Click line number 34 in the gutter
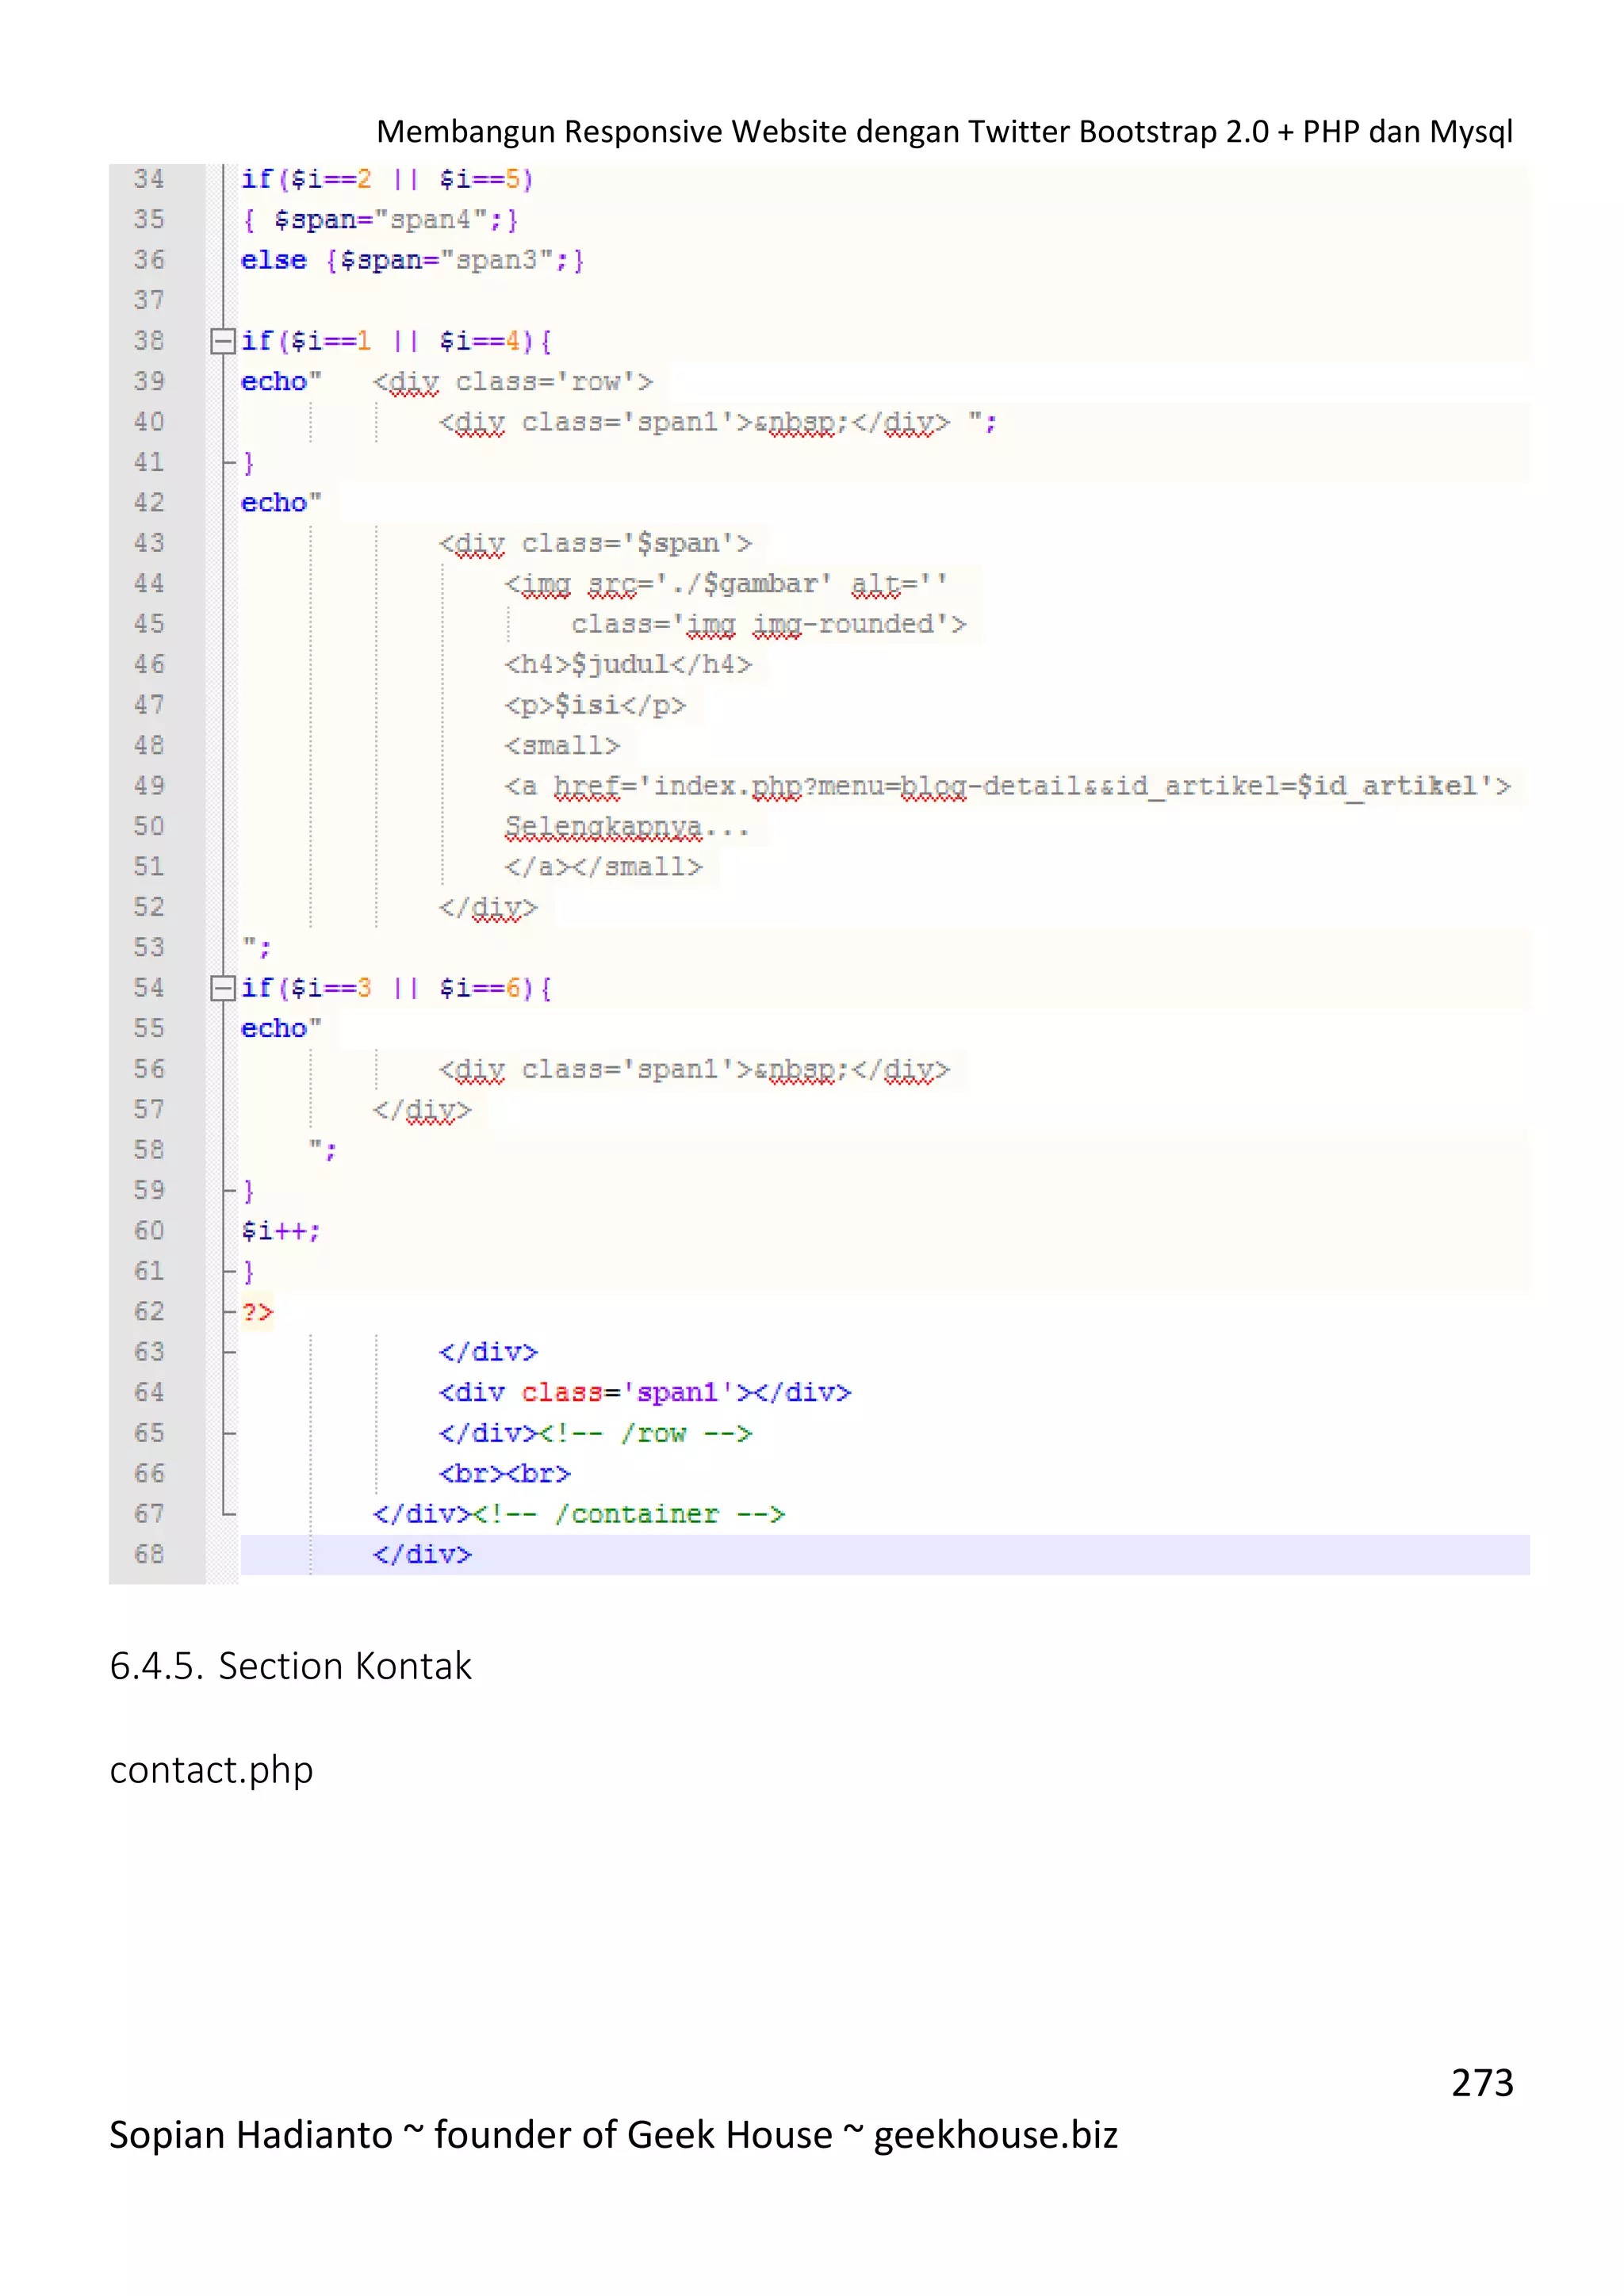1624x2296 pixels. (149, 179)
